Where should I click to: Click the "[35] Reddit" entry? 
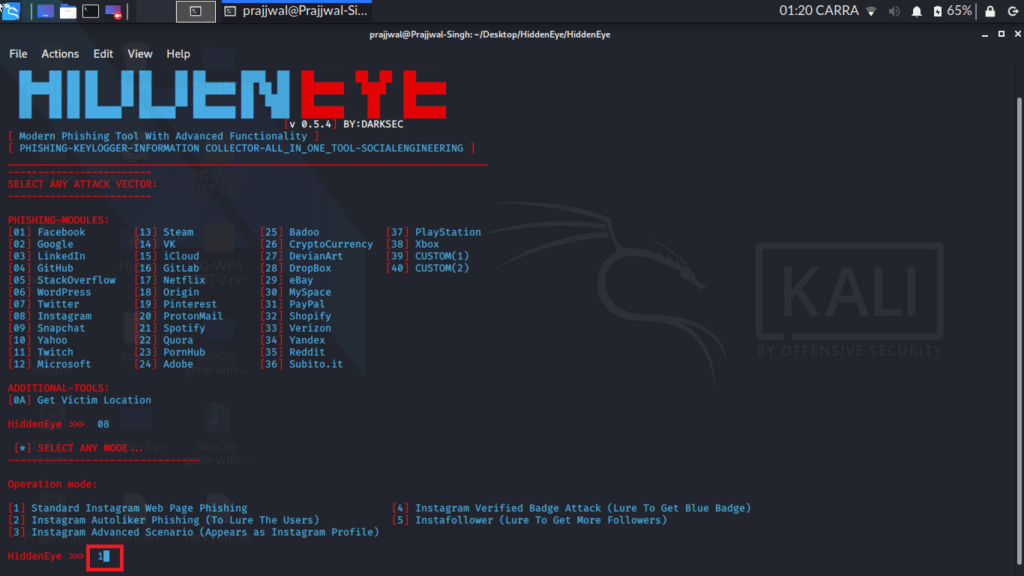293,352
